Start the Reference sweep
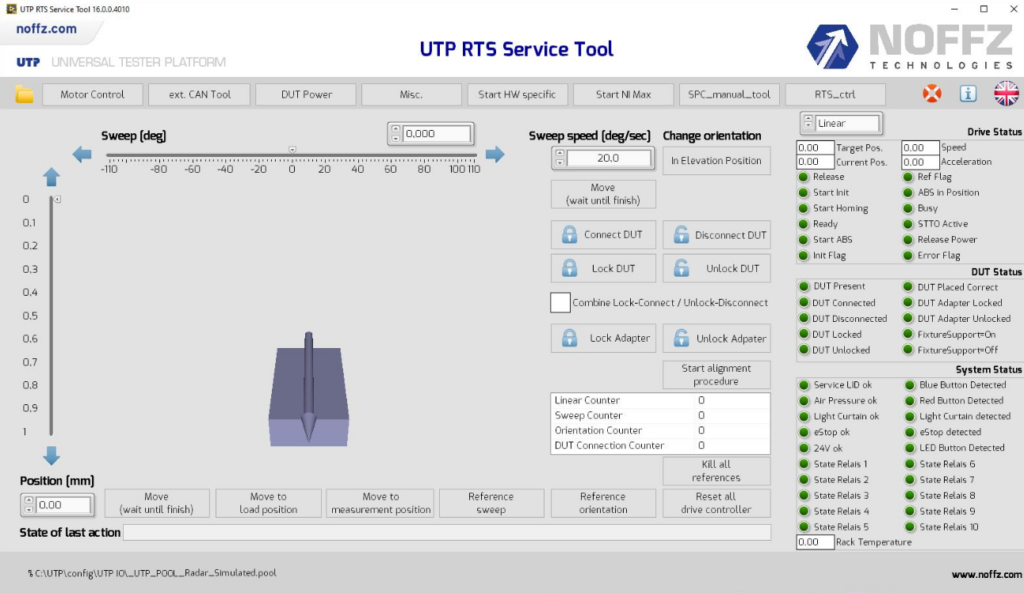Screen dimensions: 1024x593 pos(491,503)
